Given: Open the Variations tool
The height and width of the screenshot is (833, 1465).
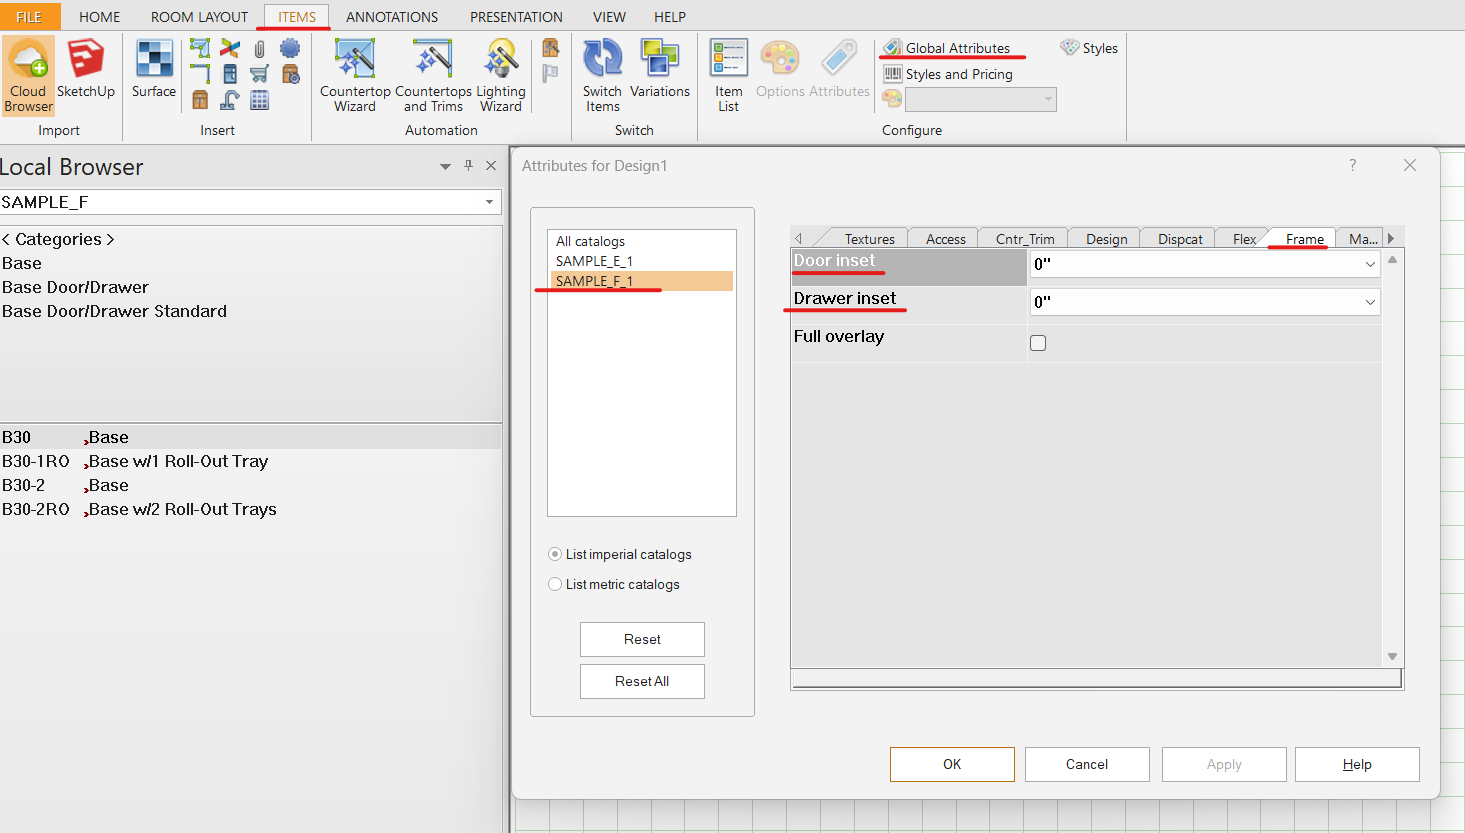Looking at the screenshot, I should tap(659, 70).
